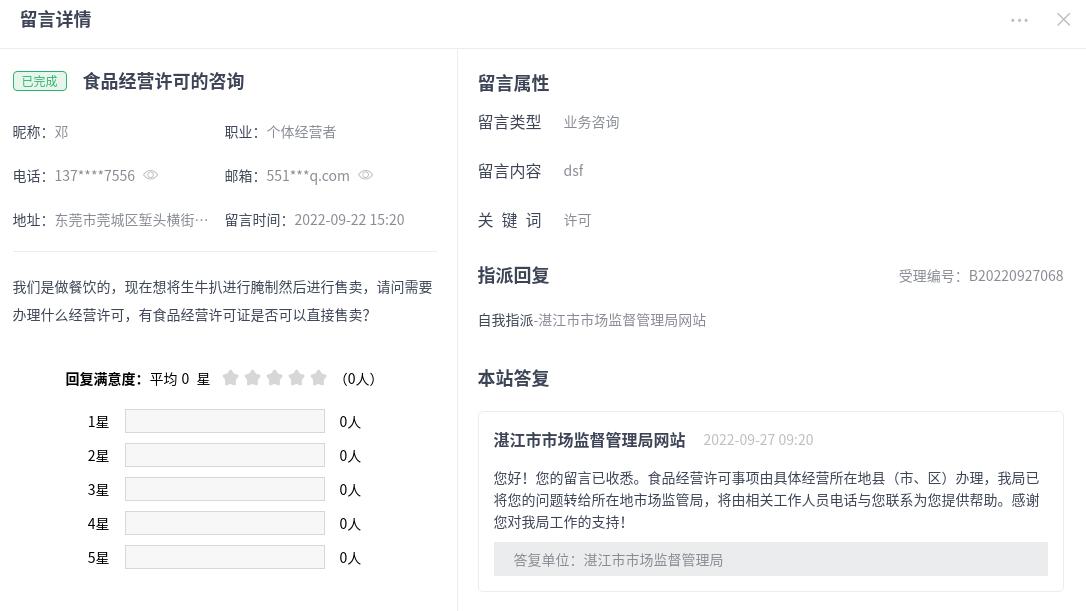Click the 已完成 status tag
The height and width of the screenshot is (611, 1086).
(40, 82)
